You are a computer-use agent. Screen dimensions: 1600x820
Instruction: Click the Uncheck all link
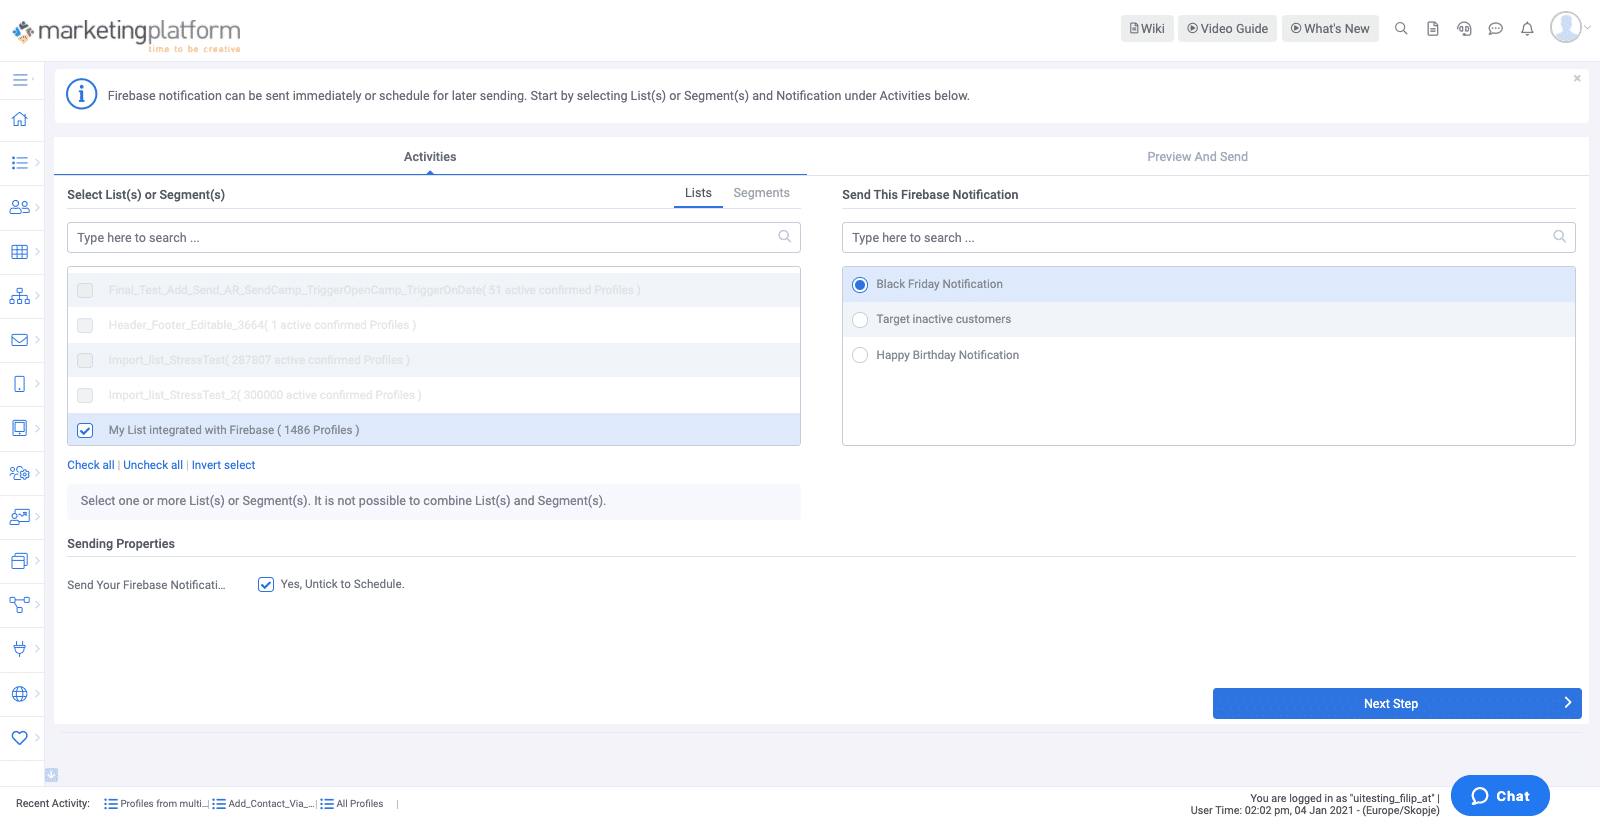coord(153,465)
